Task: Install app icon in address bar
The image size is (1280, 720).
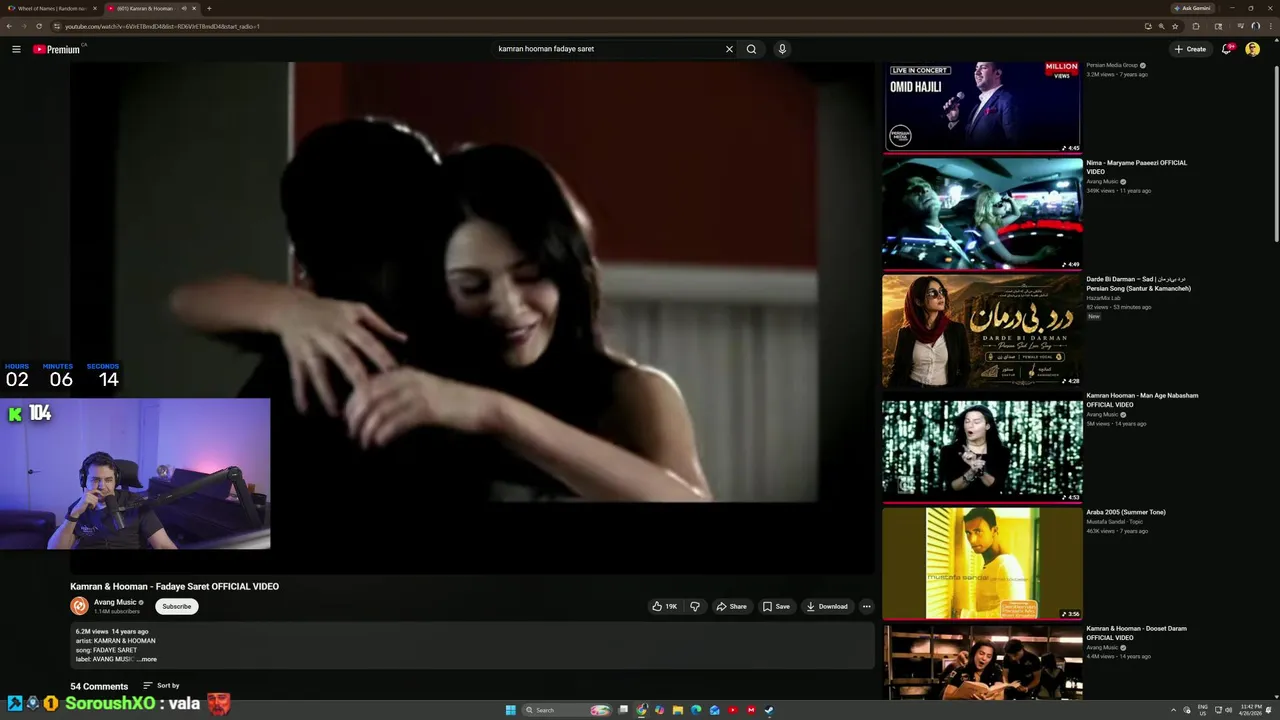Action: click(x=1148, y=26)
